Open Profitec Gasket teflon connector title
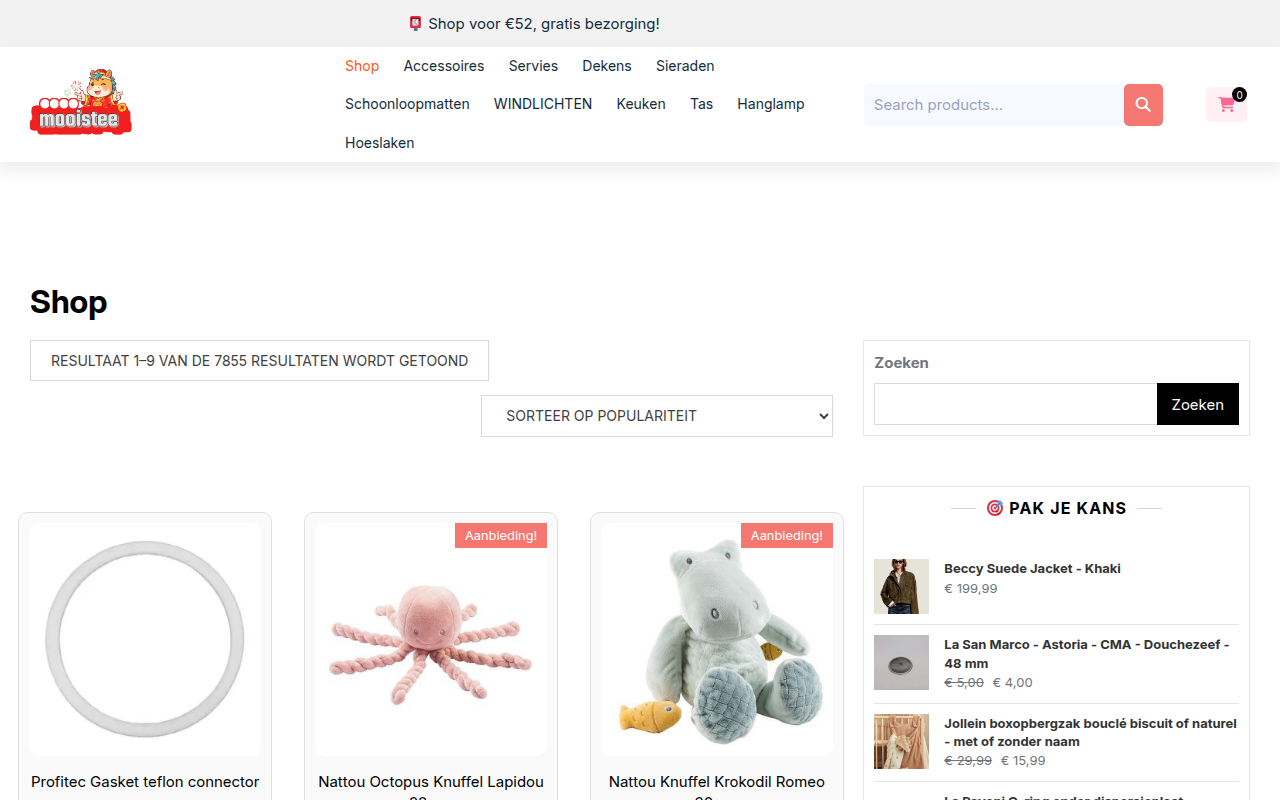 pos(145,782)
